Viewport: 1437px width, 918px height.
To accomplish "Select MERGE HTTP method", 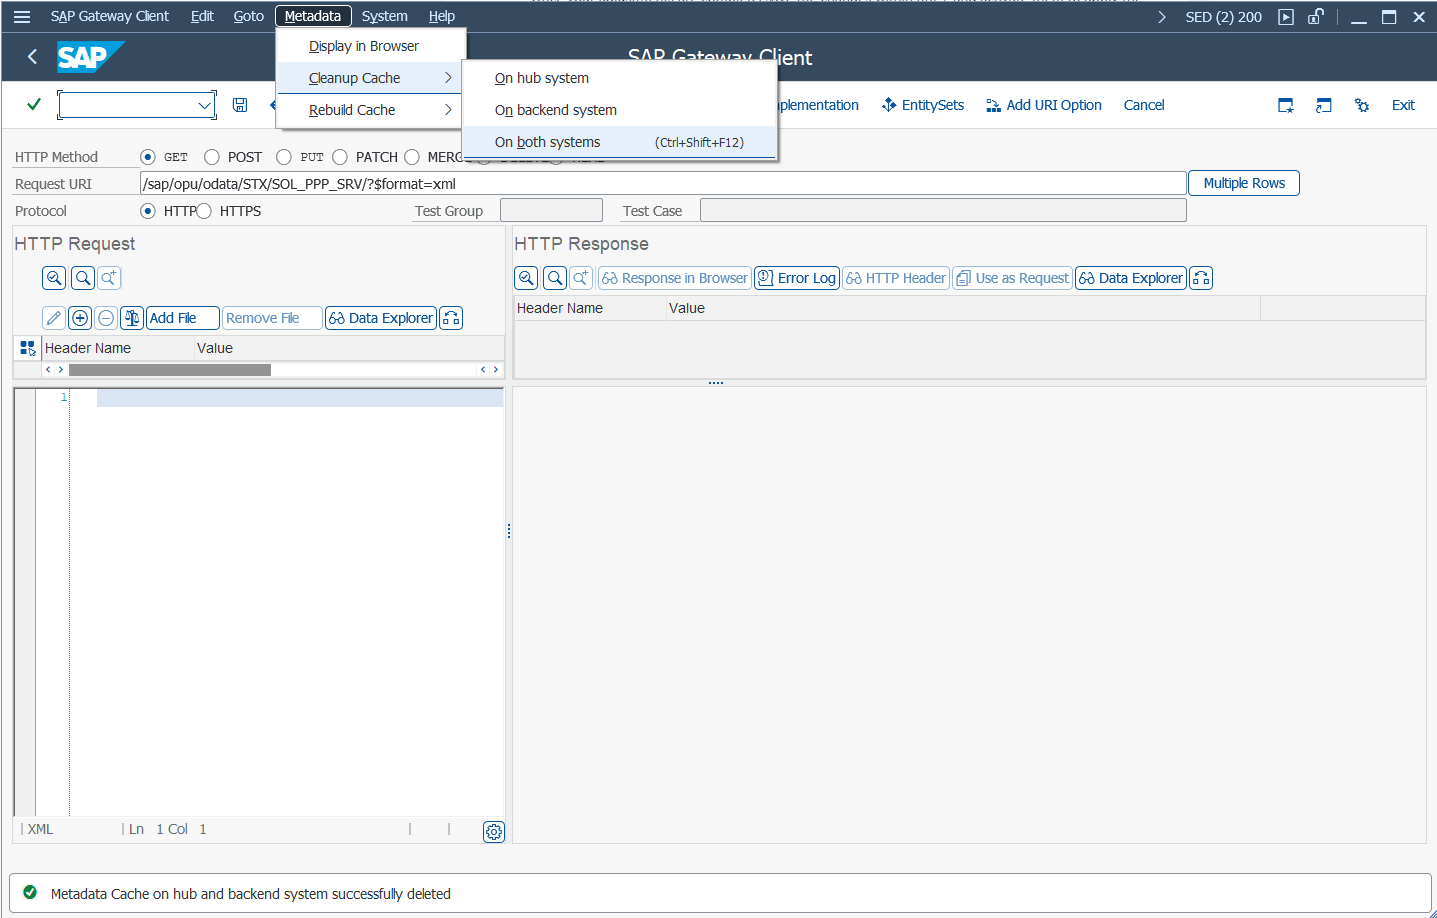I will (x=412, y=157).
